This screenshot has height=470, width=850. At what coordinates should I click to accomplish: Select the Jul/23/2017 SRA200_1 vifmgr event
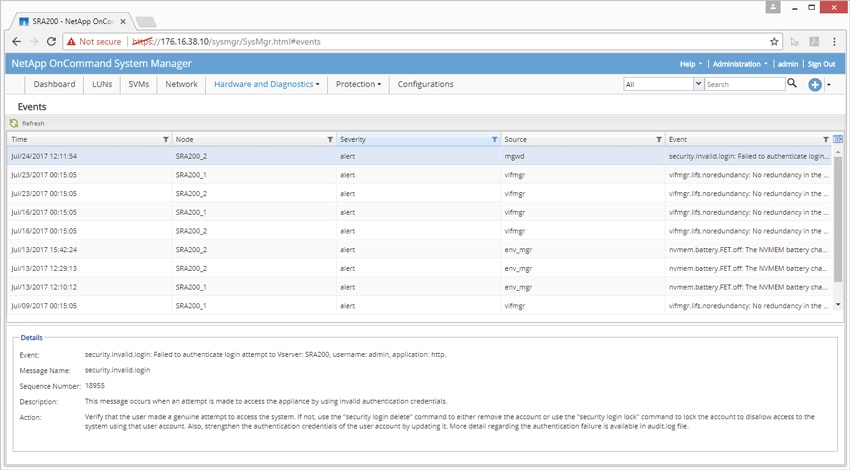[419, 175]
